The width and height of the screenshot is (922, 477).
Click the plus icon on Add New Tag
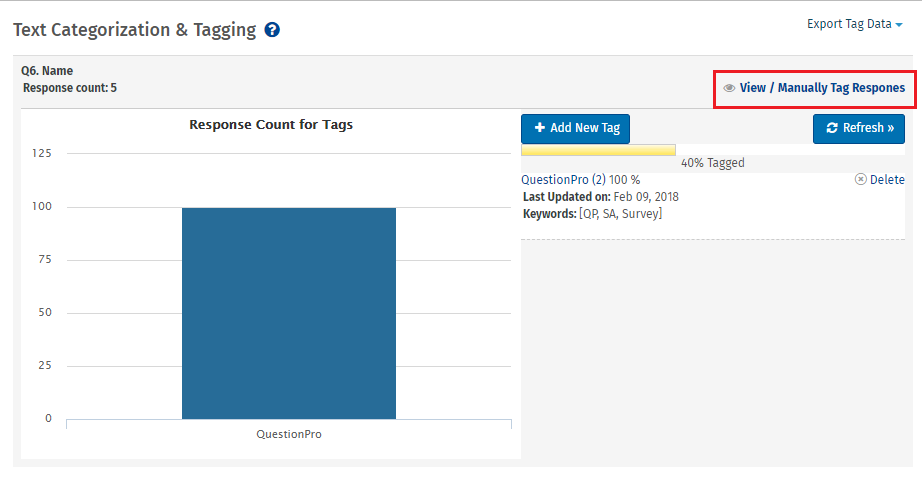(x=540, y=128)
